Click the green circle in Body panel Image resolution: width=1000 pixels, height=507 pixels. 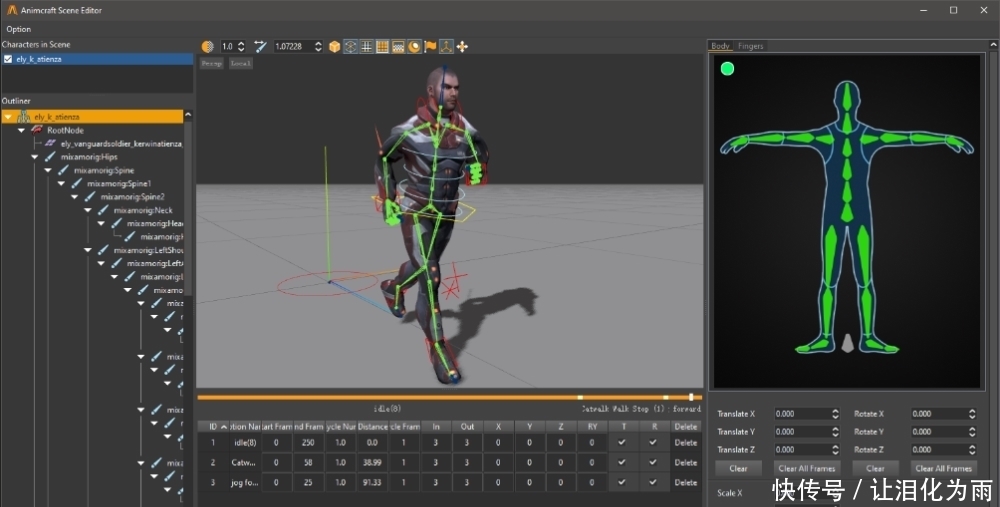[727, 69]
